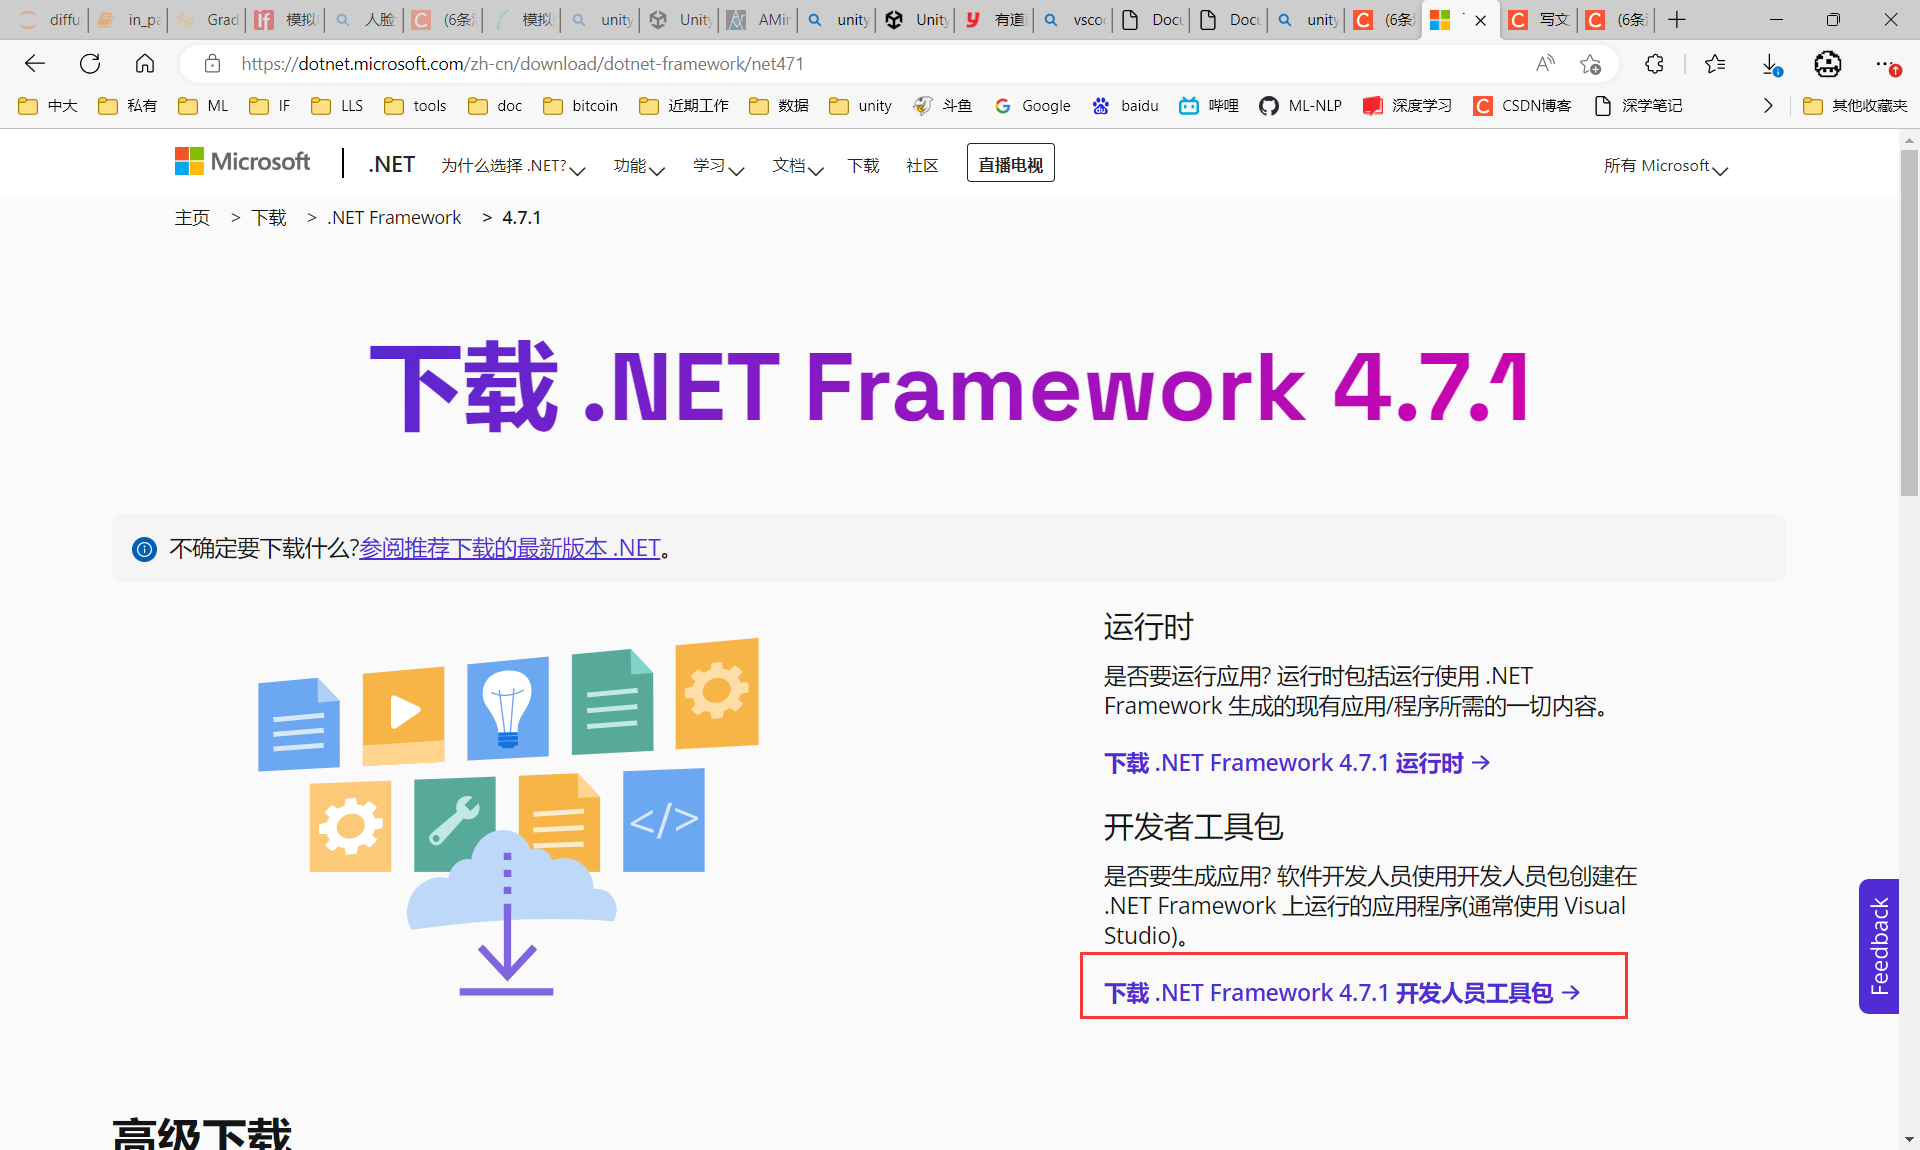Click the .NET brand link
This screenshot has width=1920, height=1150.
pos(391,164)
